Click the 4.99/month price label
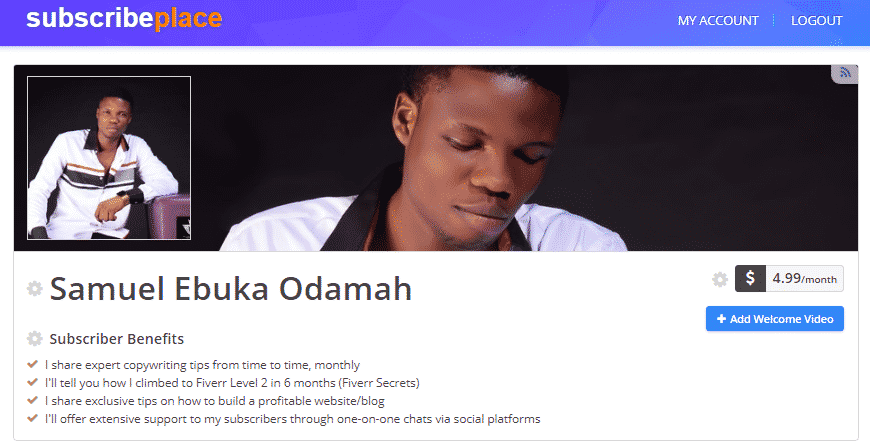870x446 pixels. [804, 279]
